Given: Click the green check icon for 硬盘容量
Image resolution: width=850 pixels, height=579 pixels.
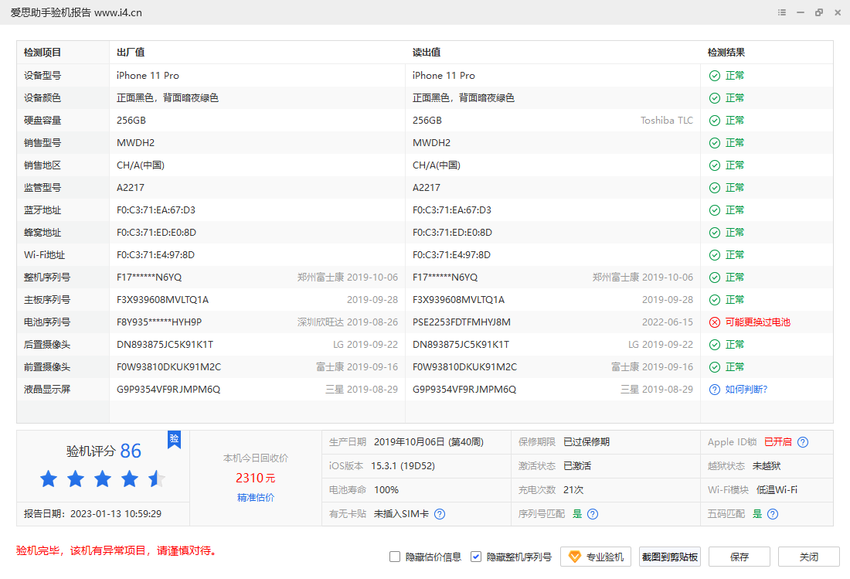Looking at the screenshot, I should [x=714, y=120].
